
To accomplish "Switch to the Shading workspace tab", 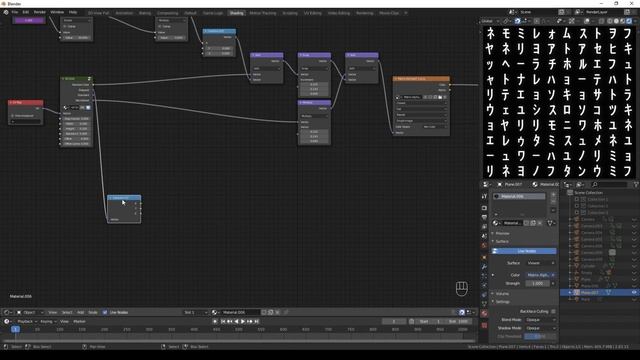I will tap(236, 13).
